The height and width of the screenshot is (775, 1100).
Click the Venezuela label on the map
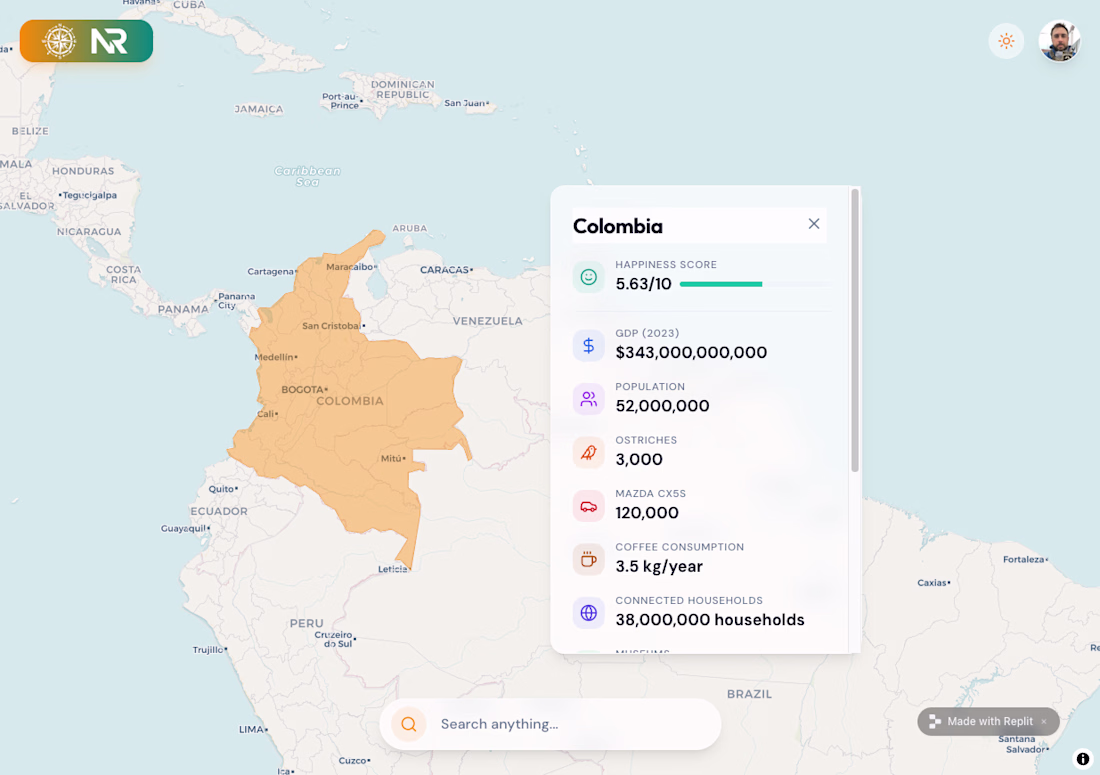coord(488,321)
